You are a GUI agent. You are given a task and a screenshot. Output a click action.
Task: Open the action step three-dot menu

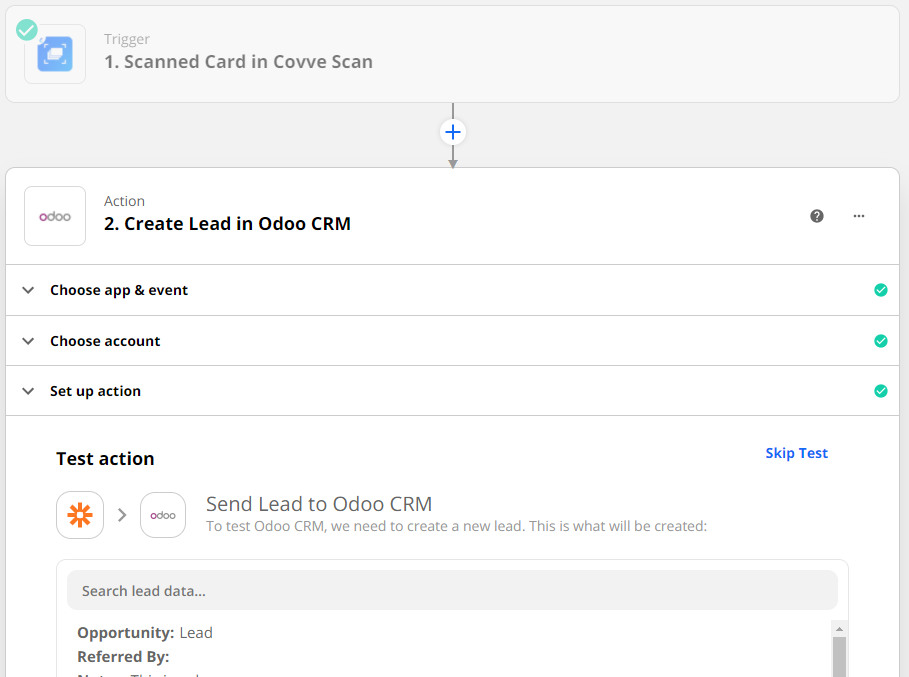click(858, 216)
